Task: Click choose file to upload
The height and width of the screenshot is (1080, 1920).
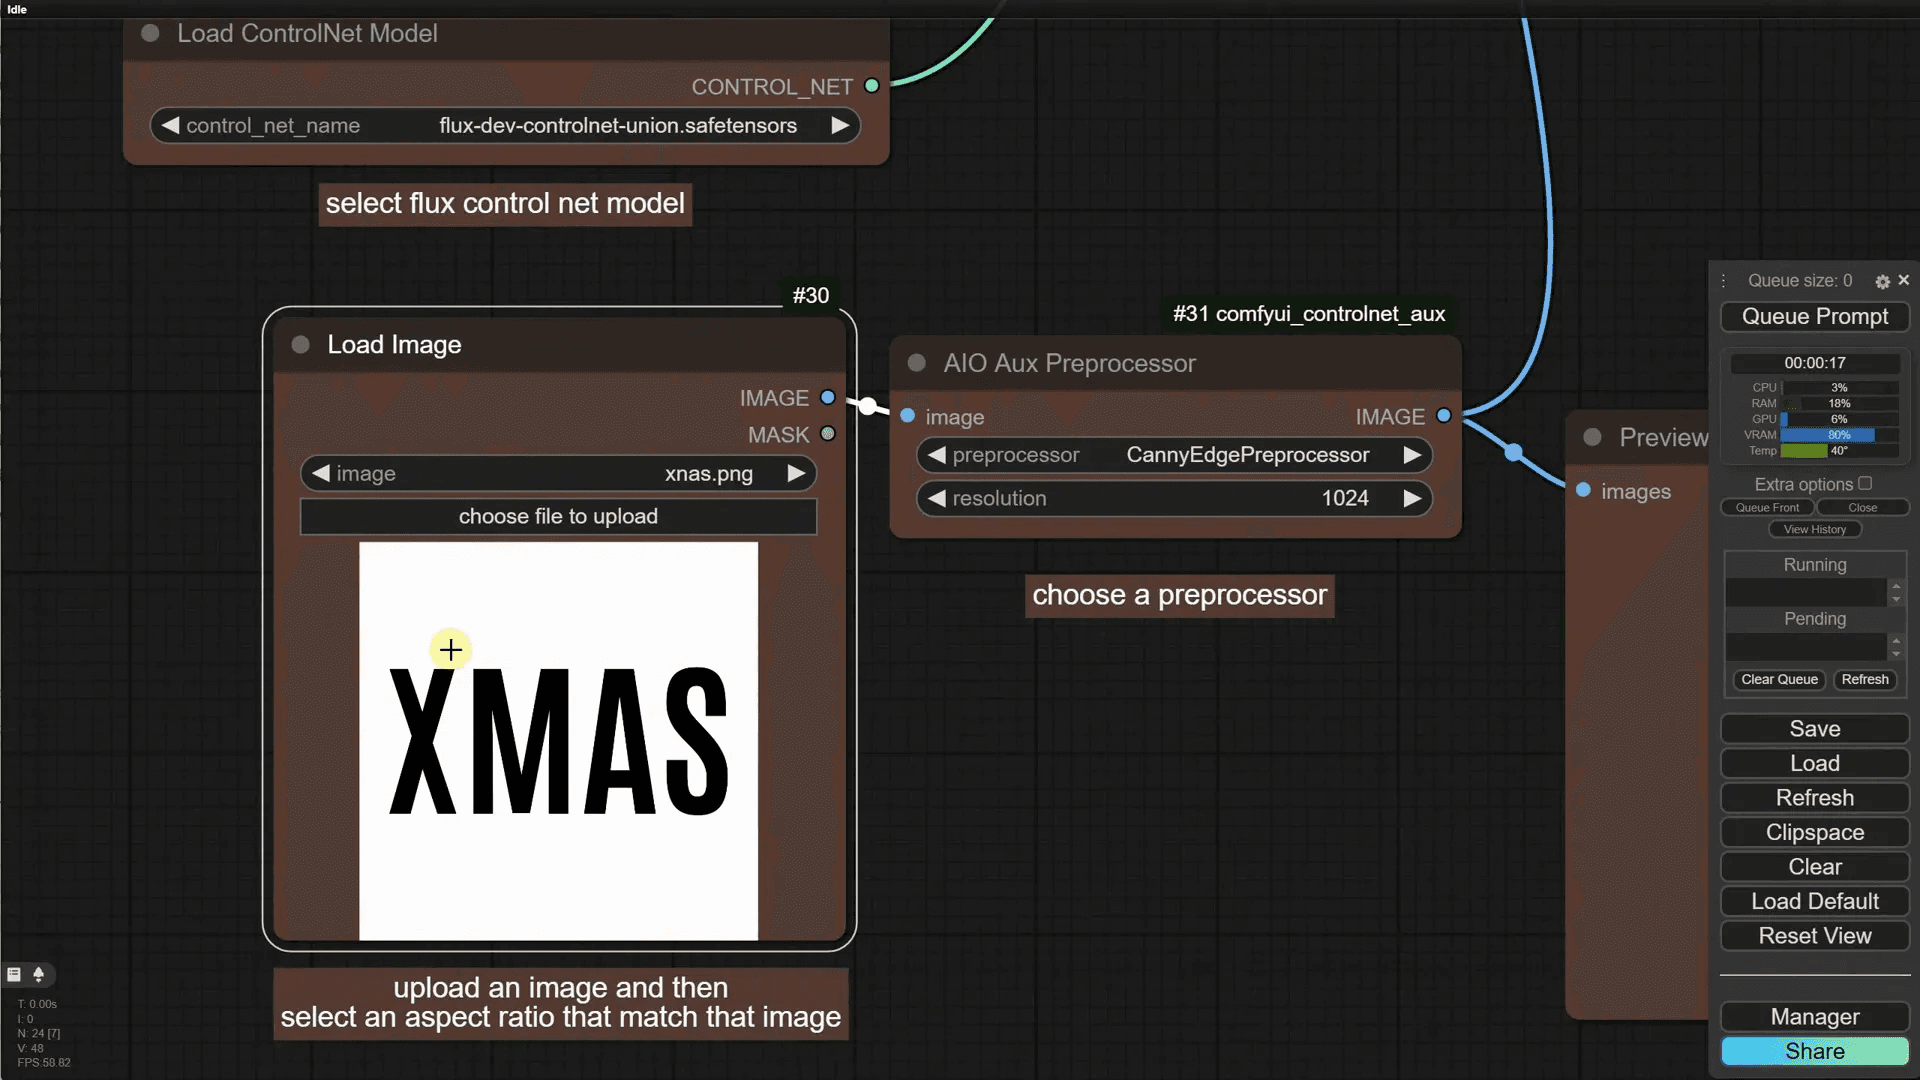Action: point(558,517)
